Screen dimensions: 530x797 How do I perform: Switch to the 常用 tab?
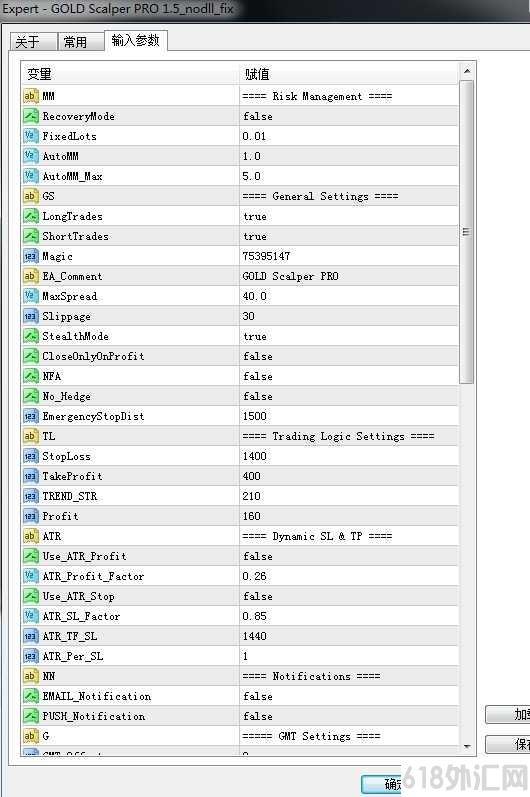tap(80, 42)
